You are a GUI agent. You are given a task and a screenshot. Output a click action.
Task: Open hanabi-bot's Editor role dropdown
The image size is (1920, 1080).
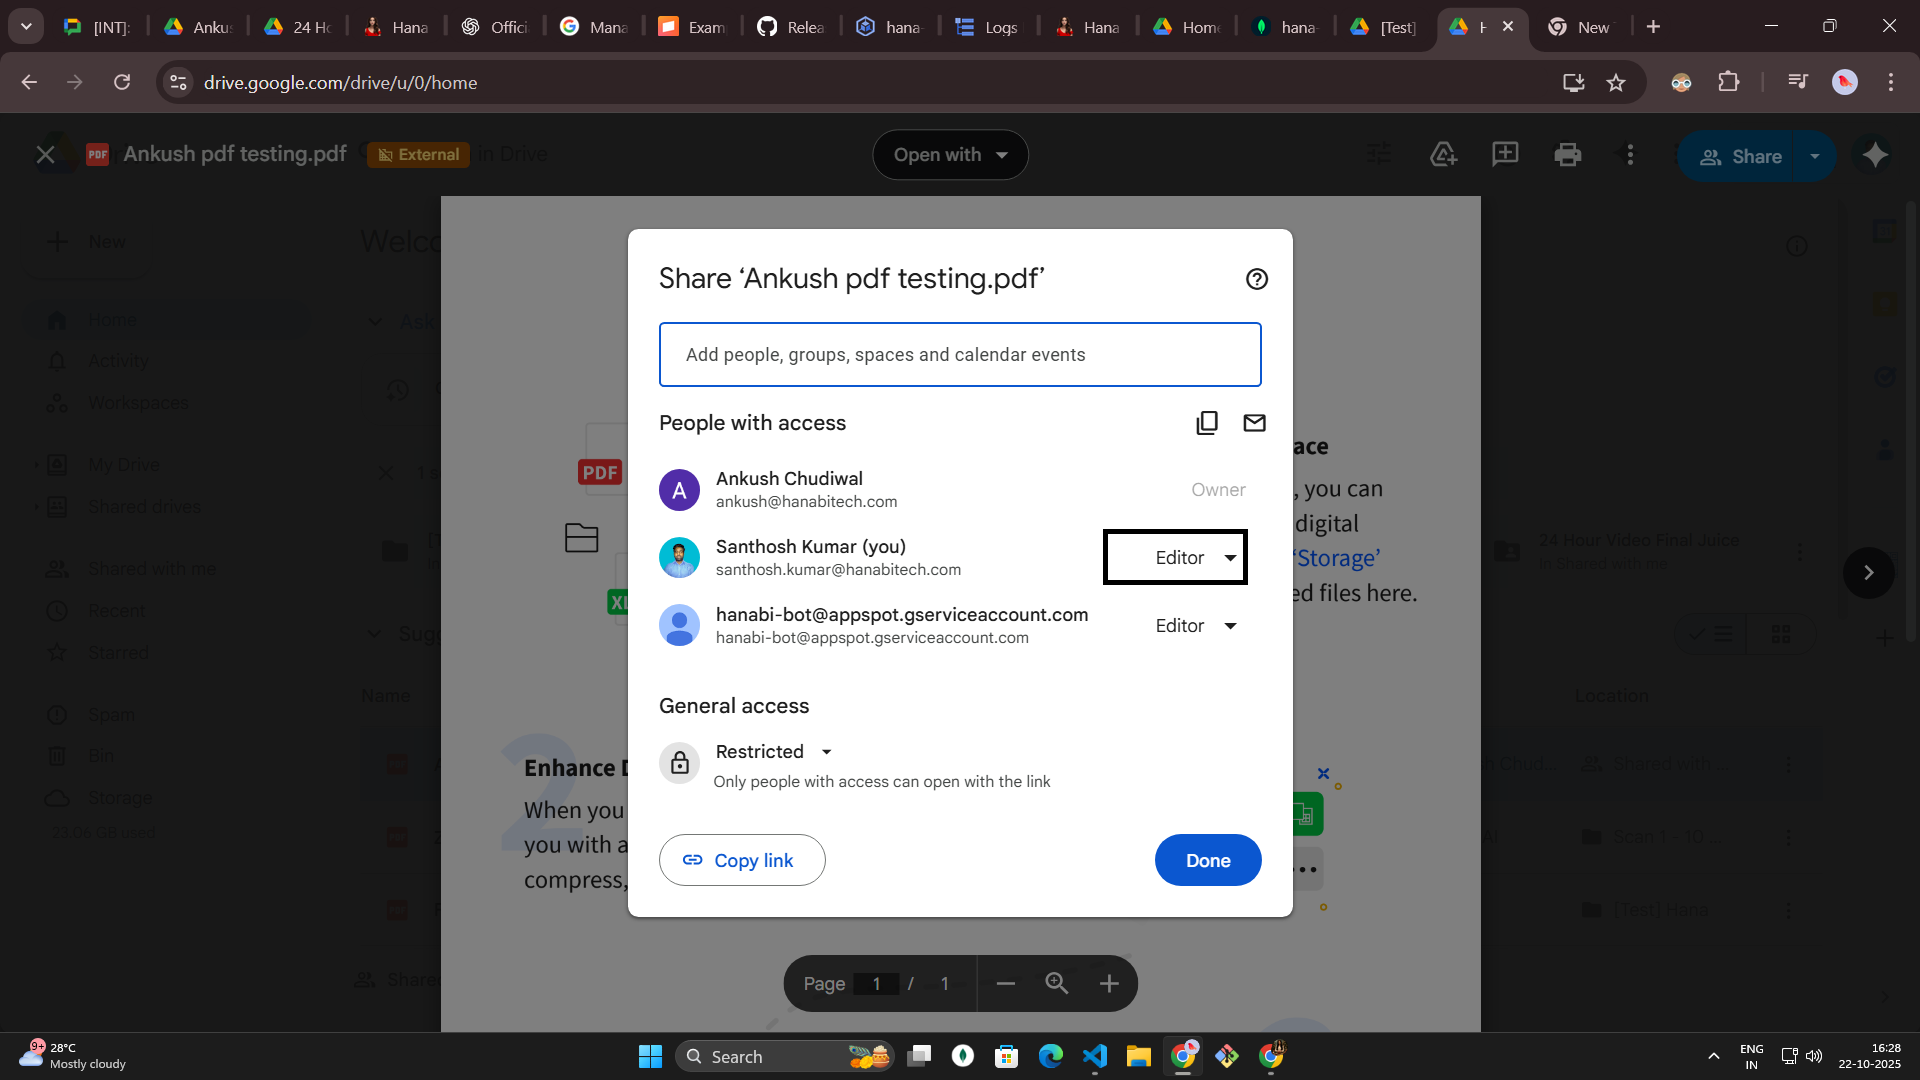[1195, 626]
